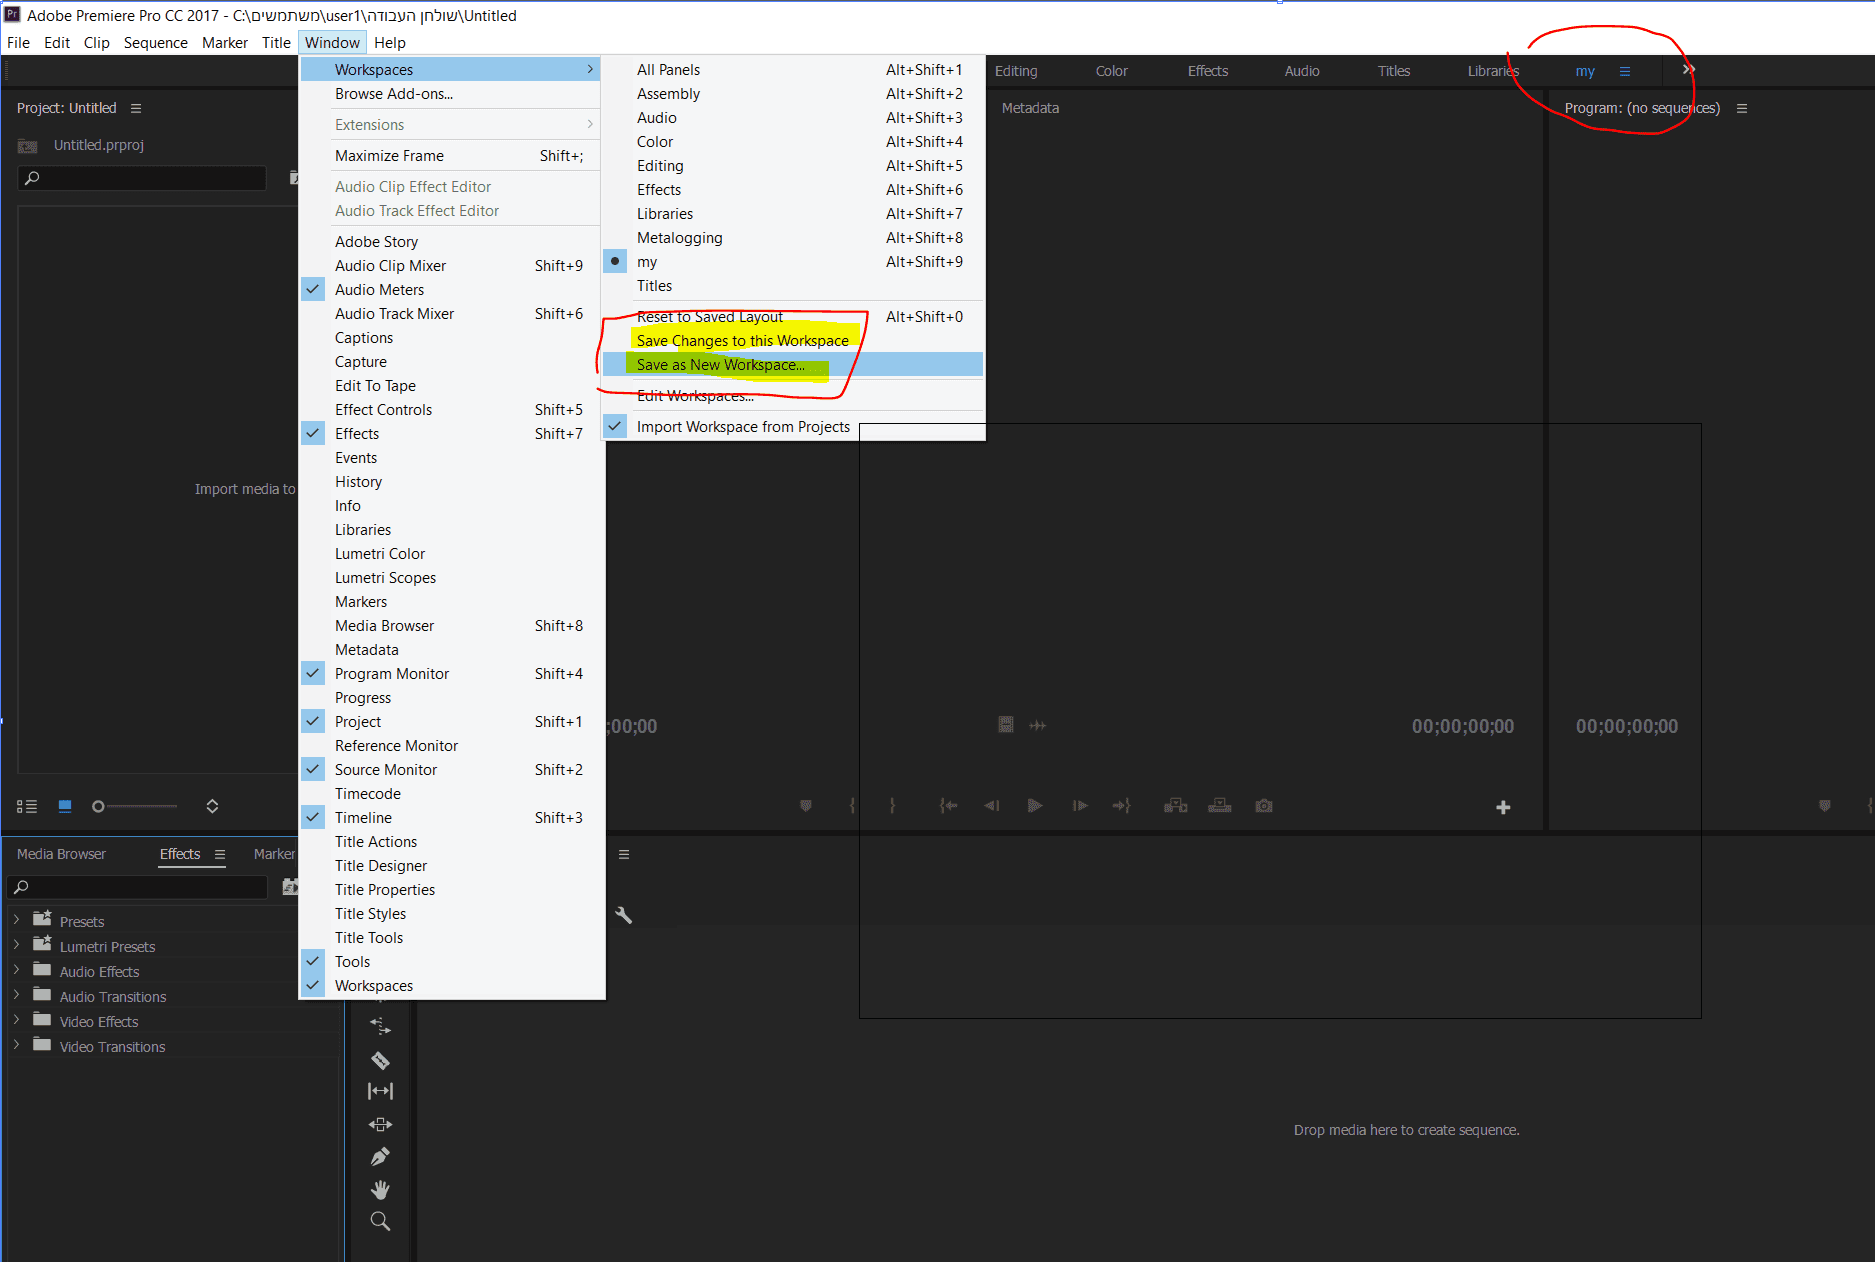
Task: Switch Project panel to list view
Action: click(27, 806)
